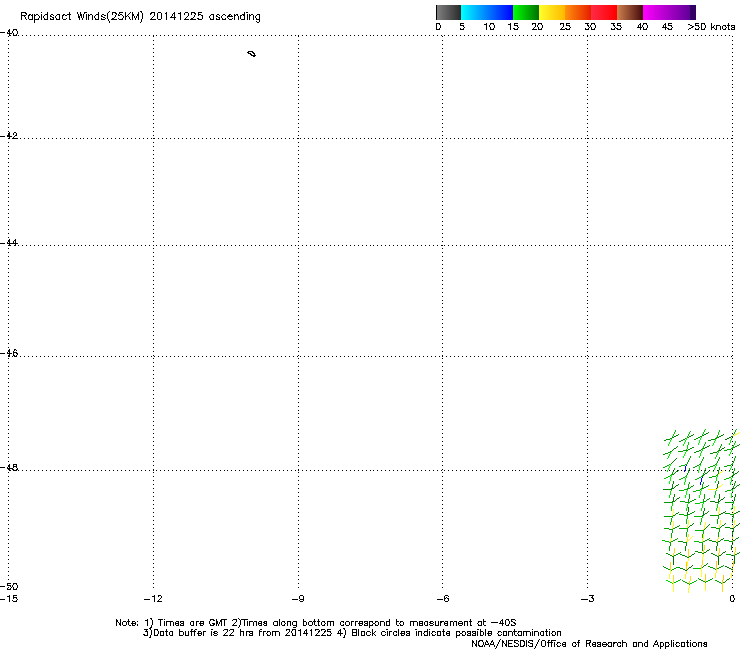Click the small black contour mark near -40 latitude
The image size is (740, 650).
coord(252,54)
